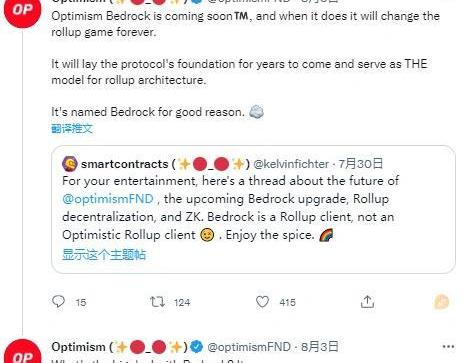Click the bottom Optimism OP avatar
Screen dimensions: 466x363
22,352
